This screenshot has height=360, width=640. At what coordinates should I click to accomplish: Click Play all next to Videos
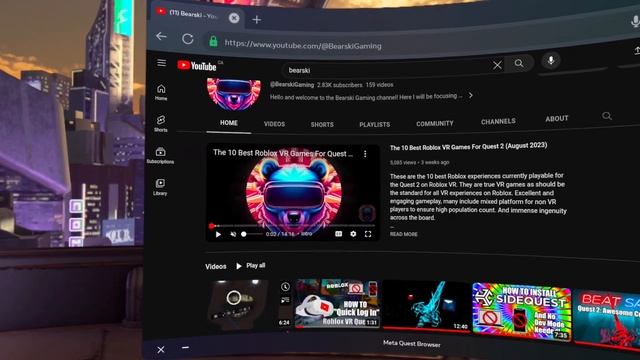tap(251, 266)
